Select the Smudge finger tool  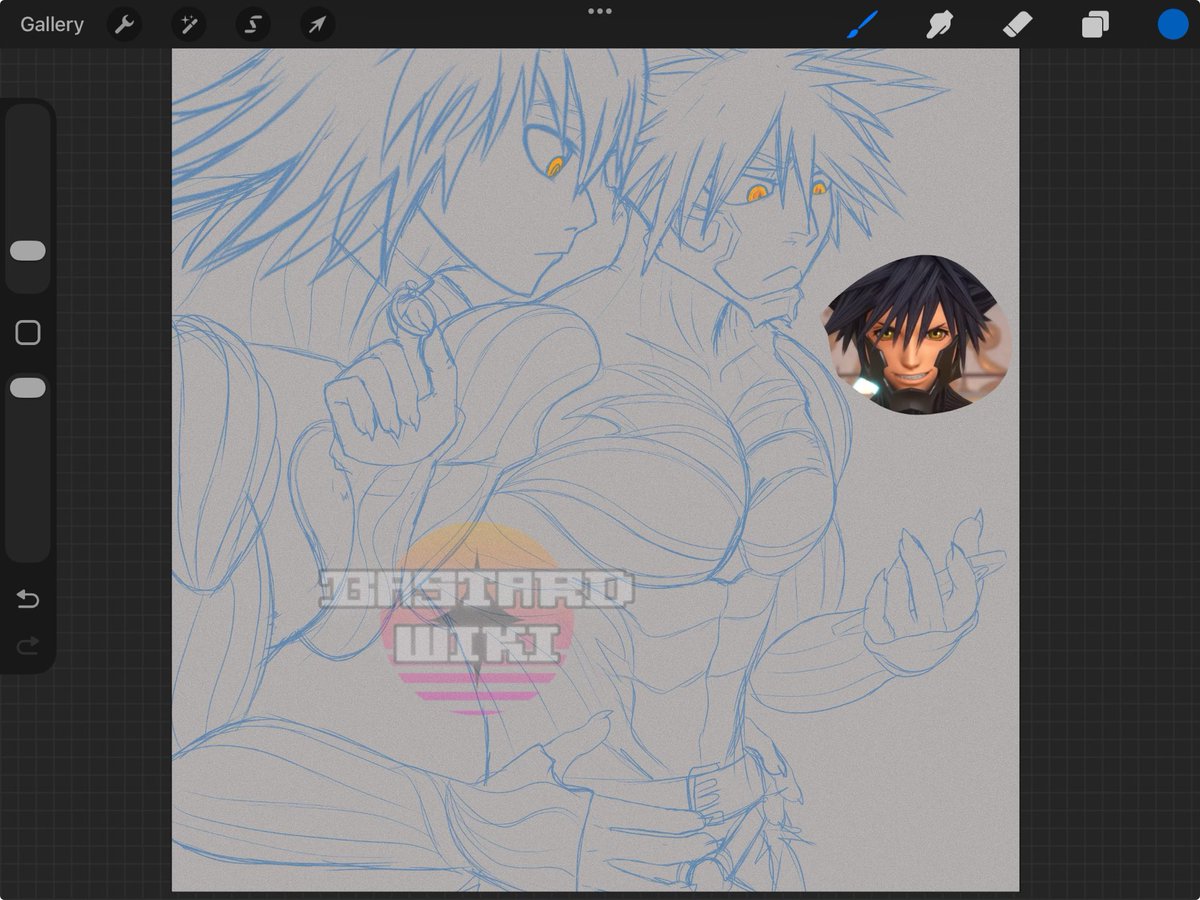pyautogui.click(x=939, y=25)
